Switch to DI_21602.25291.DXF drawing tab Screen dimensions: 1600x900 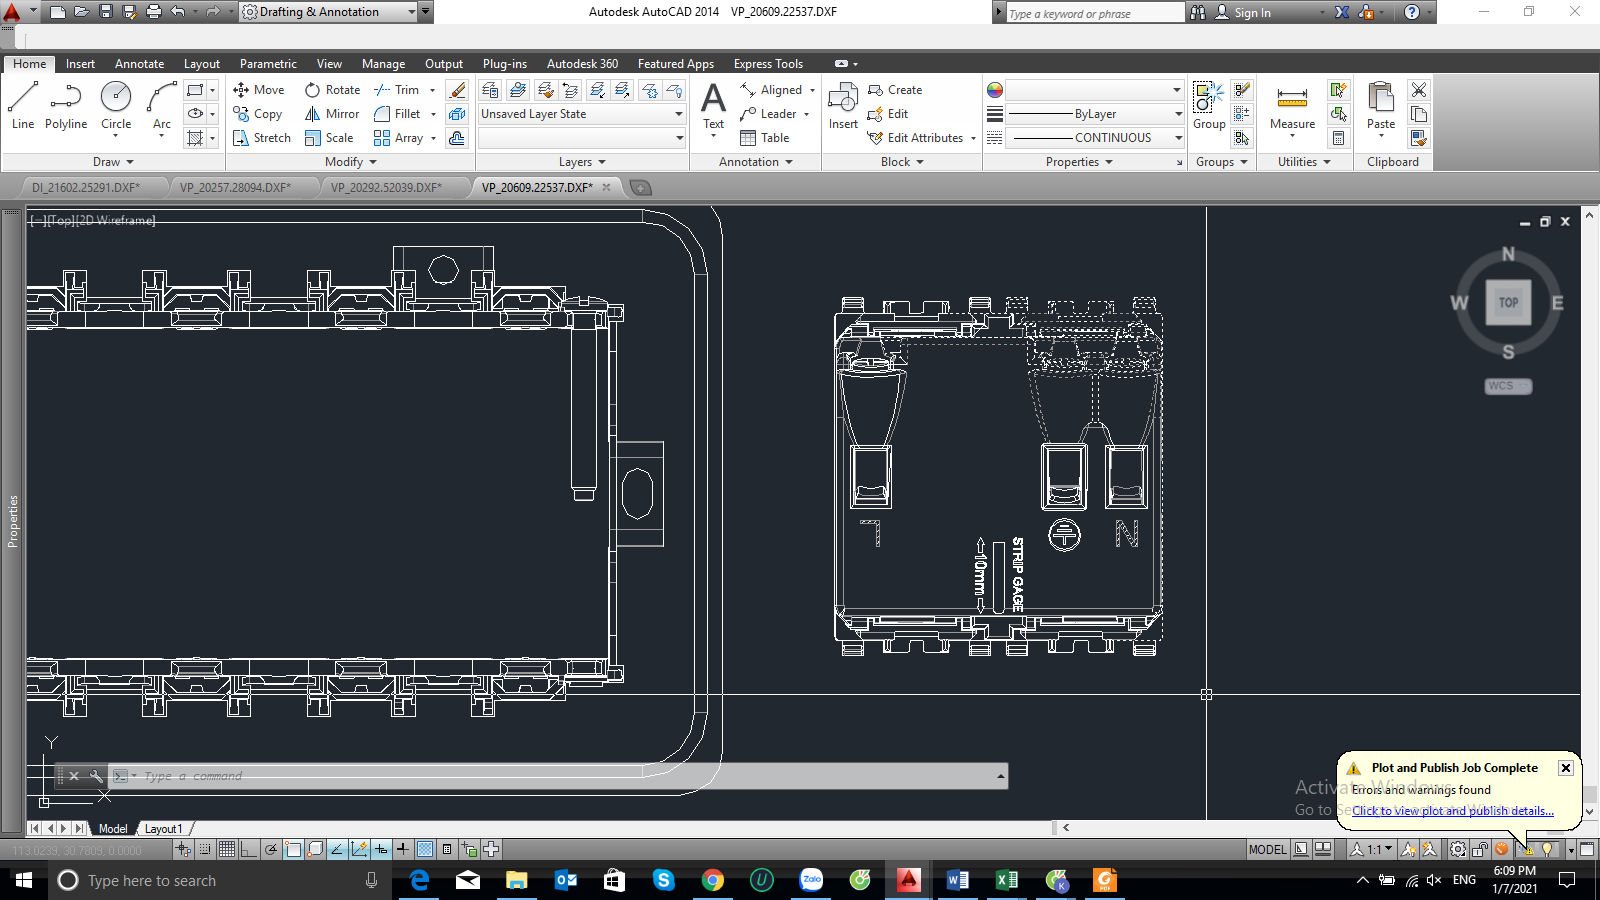86,187
